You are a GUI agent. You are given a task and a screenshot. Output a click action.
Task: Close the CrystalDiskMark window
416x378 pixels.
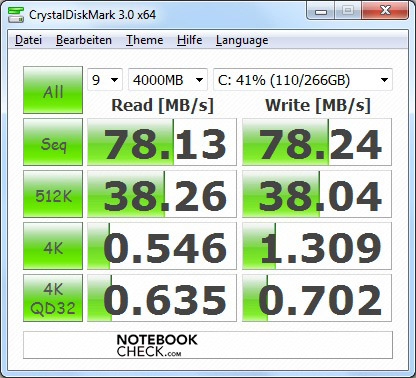click(x=385, y=11)
